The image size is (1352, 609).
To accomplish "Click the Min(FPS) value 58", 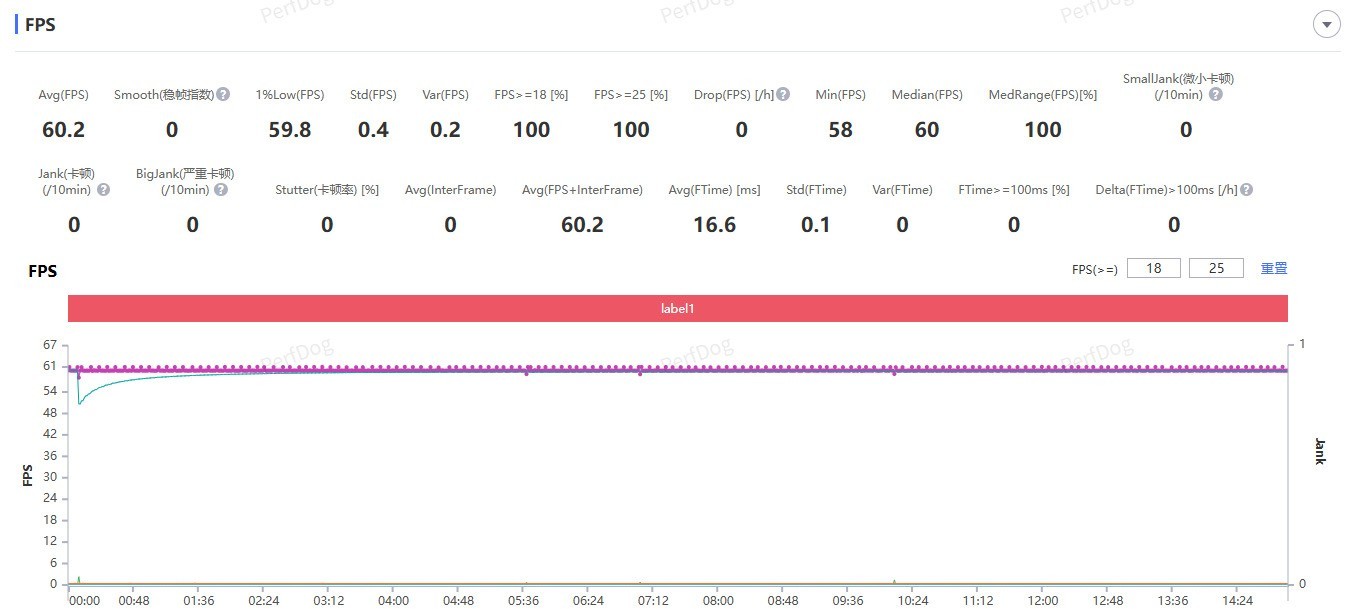I will click(x=840, y=130).
